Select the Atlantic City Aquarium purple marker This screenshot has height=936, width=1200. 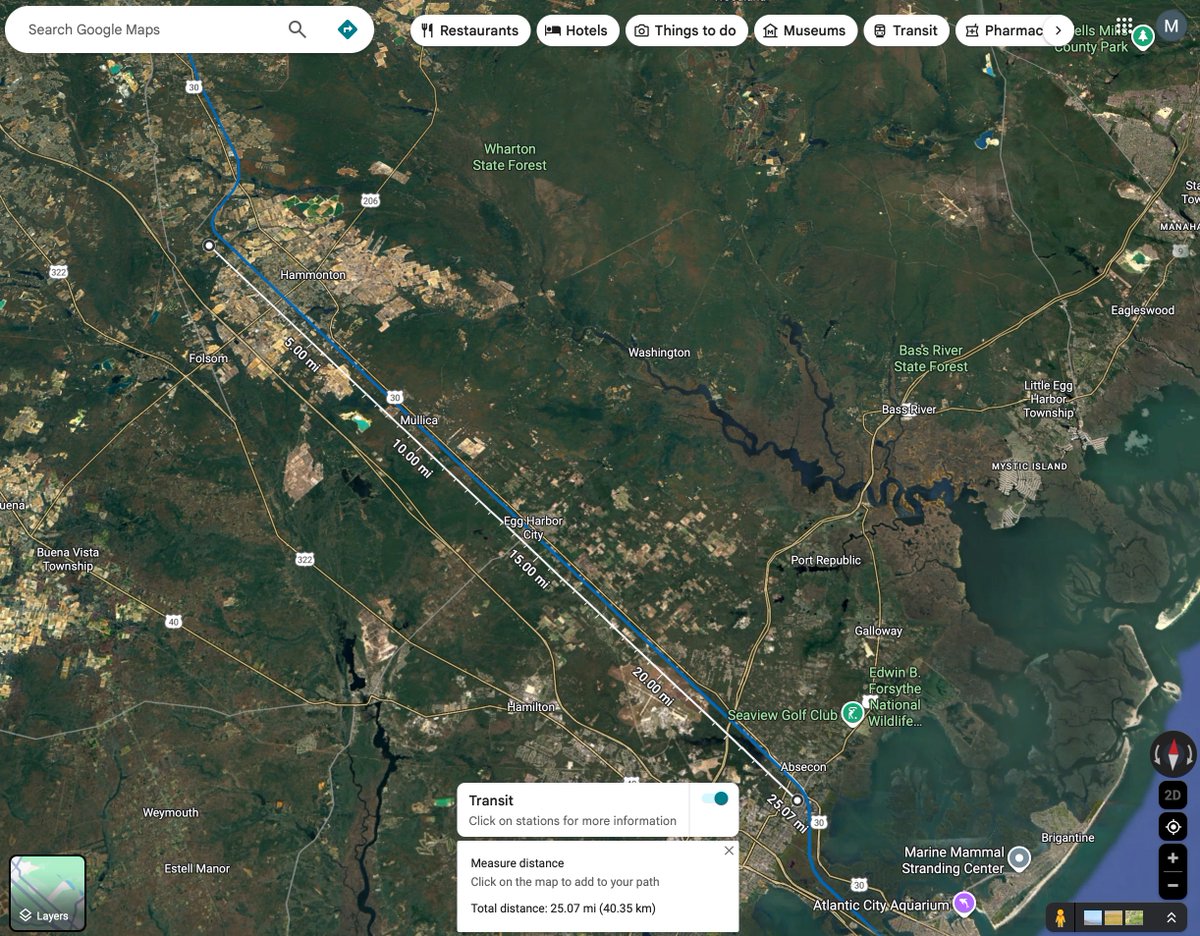click(x=963, y=903)
